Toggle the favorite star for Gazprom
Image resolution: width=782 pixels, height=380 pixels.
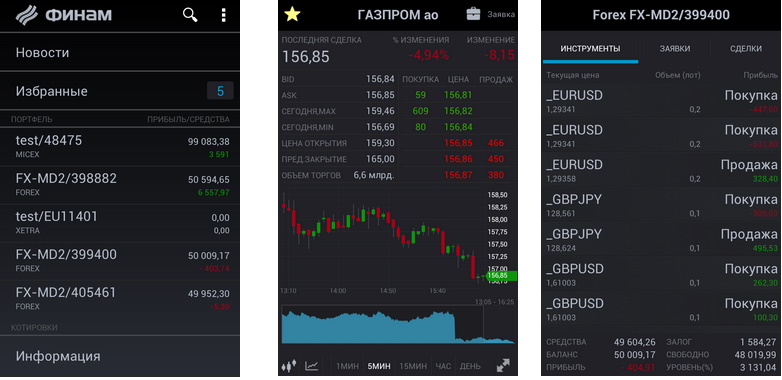[x=292, y=14]
